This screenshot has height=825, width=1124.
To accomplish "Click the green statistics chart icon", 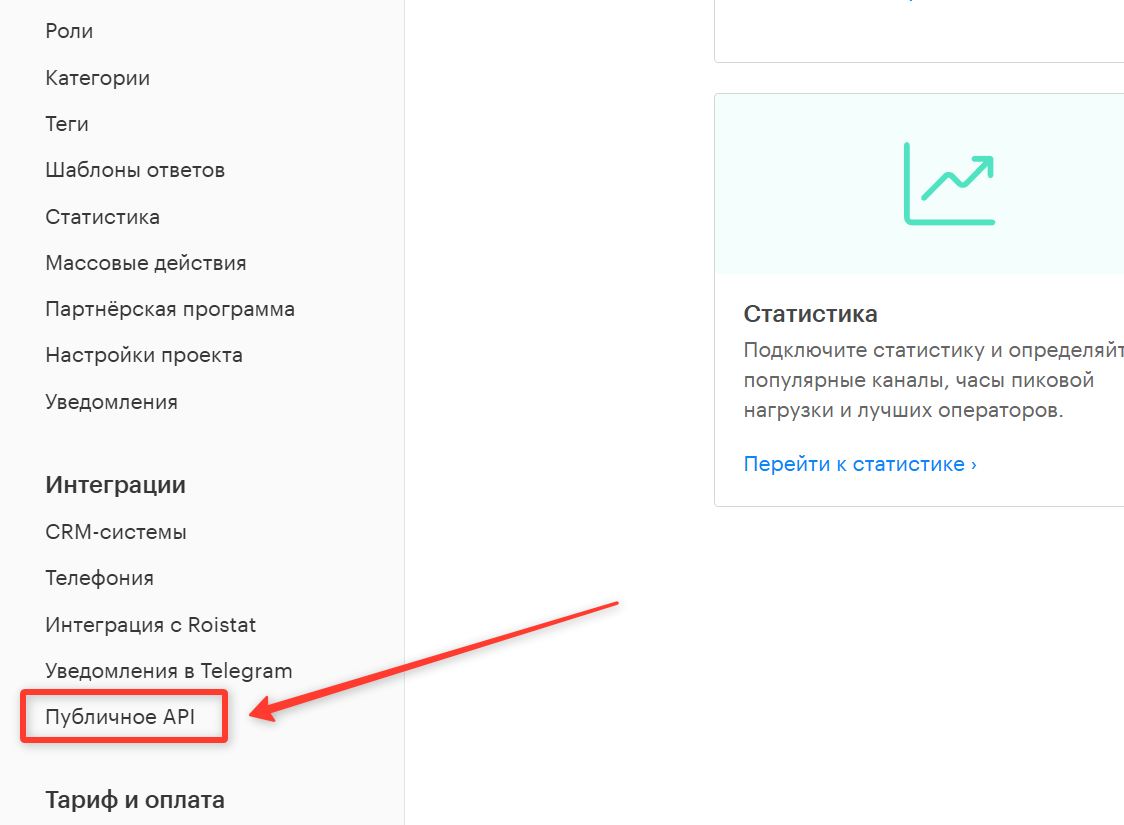I will tap(949, 183).
